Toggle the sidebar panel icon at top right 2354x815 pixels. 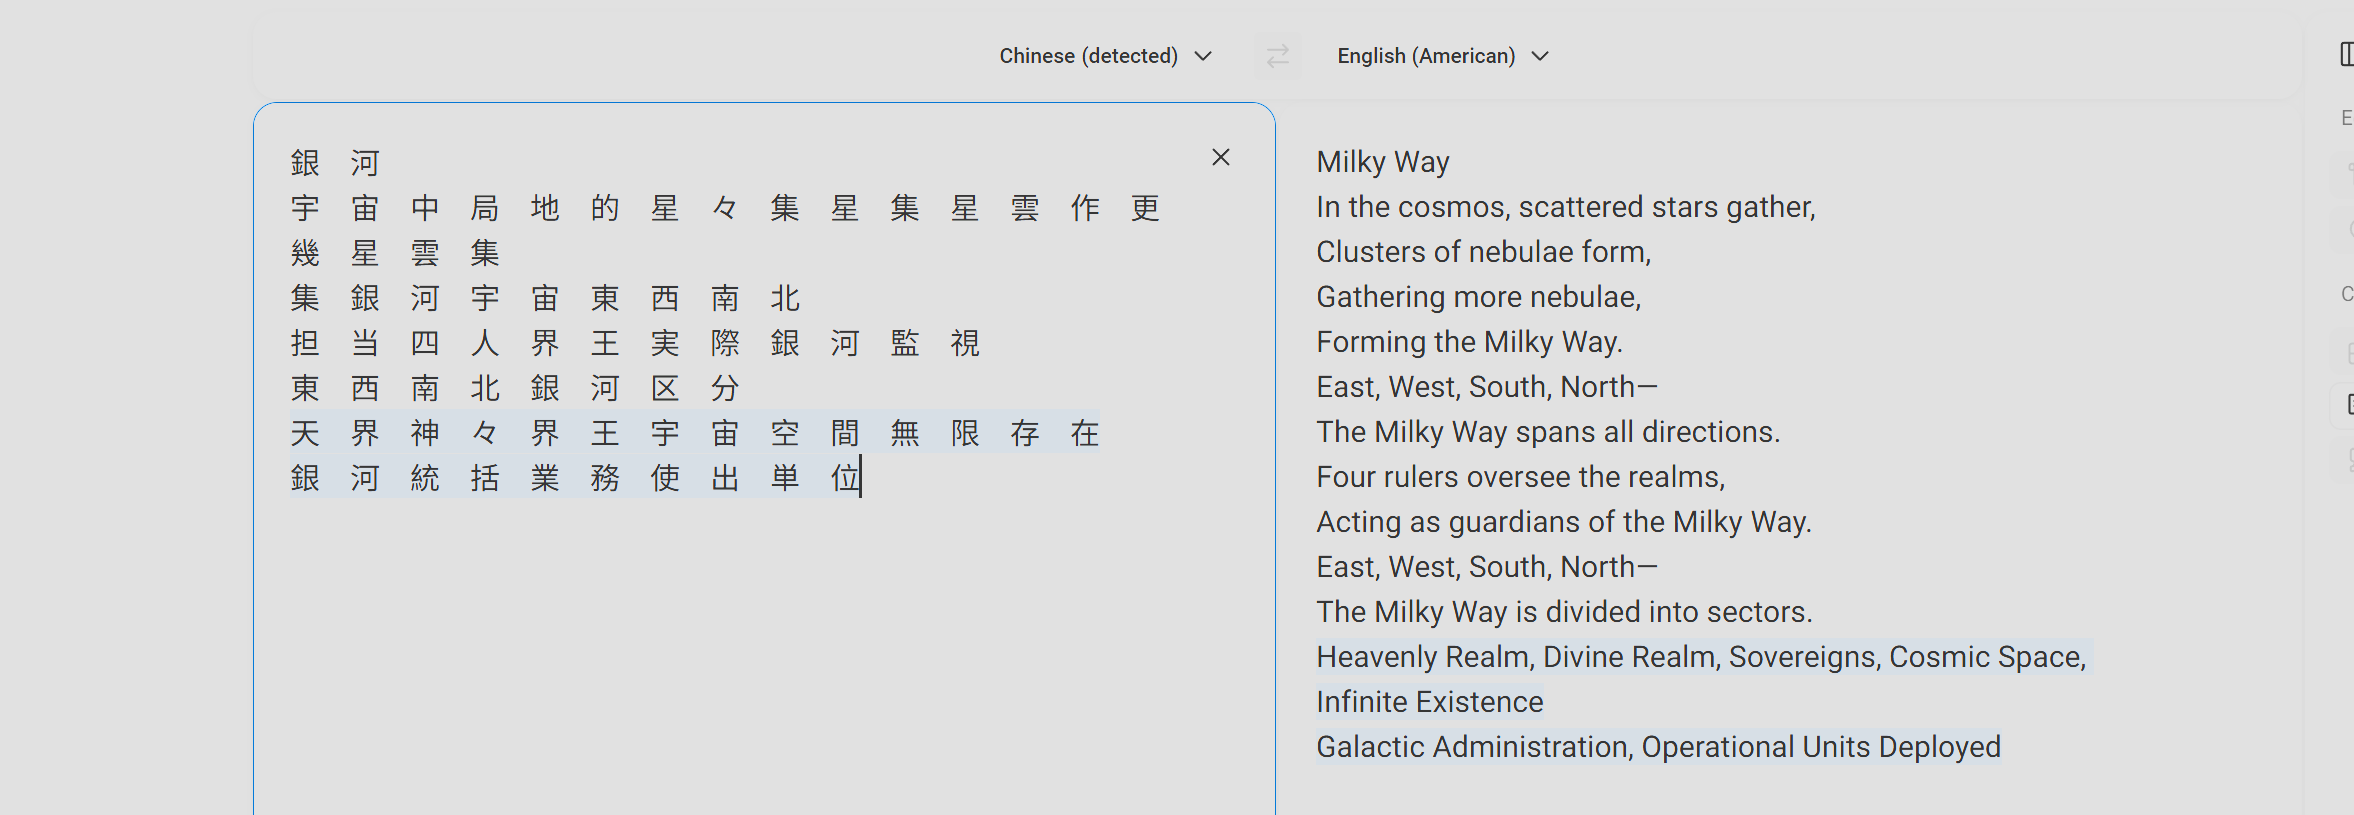[2346, 55]
